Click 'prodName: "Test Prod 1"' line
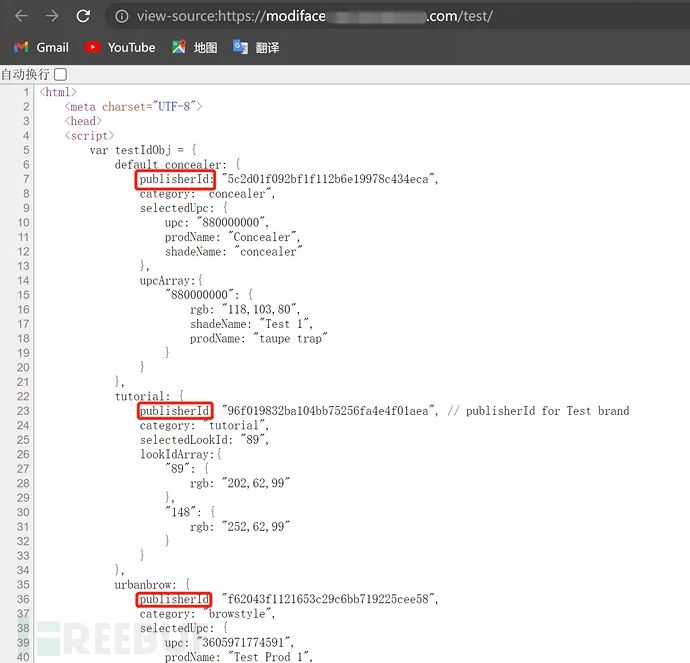The height and width of the screenshot is (663, 690). tap(239, 657)
